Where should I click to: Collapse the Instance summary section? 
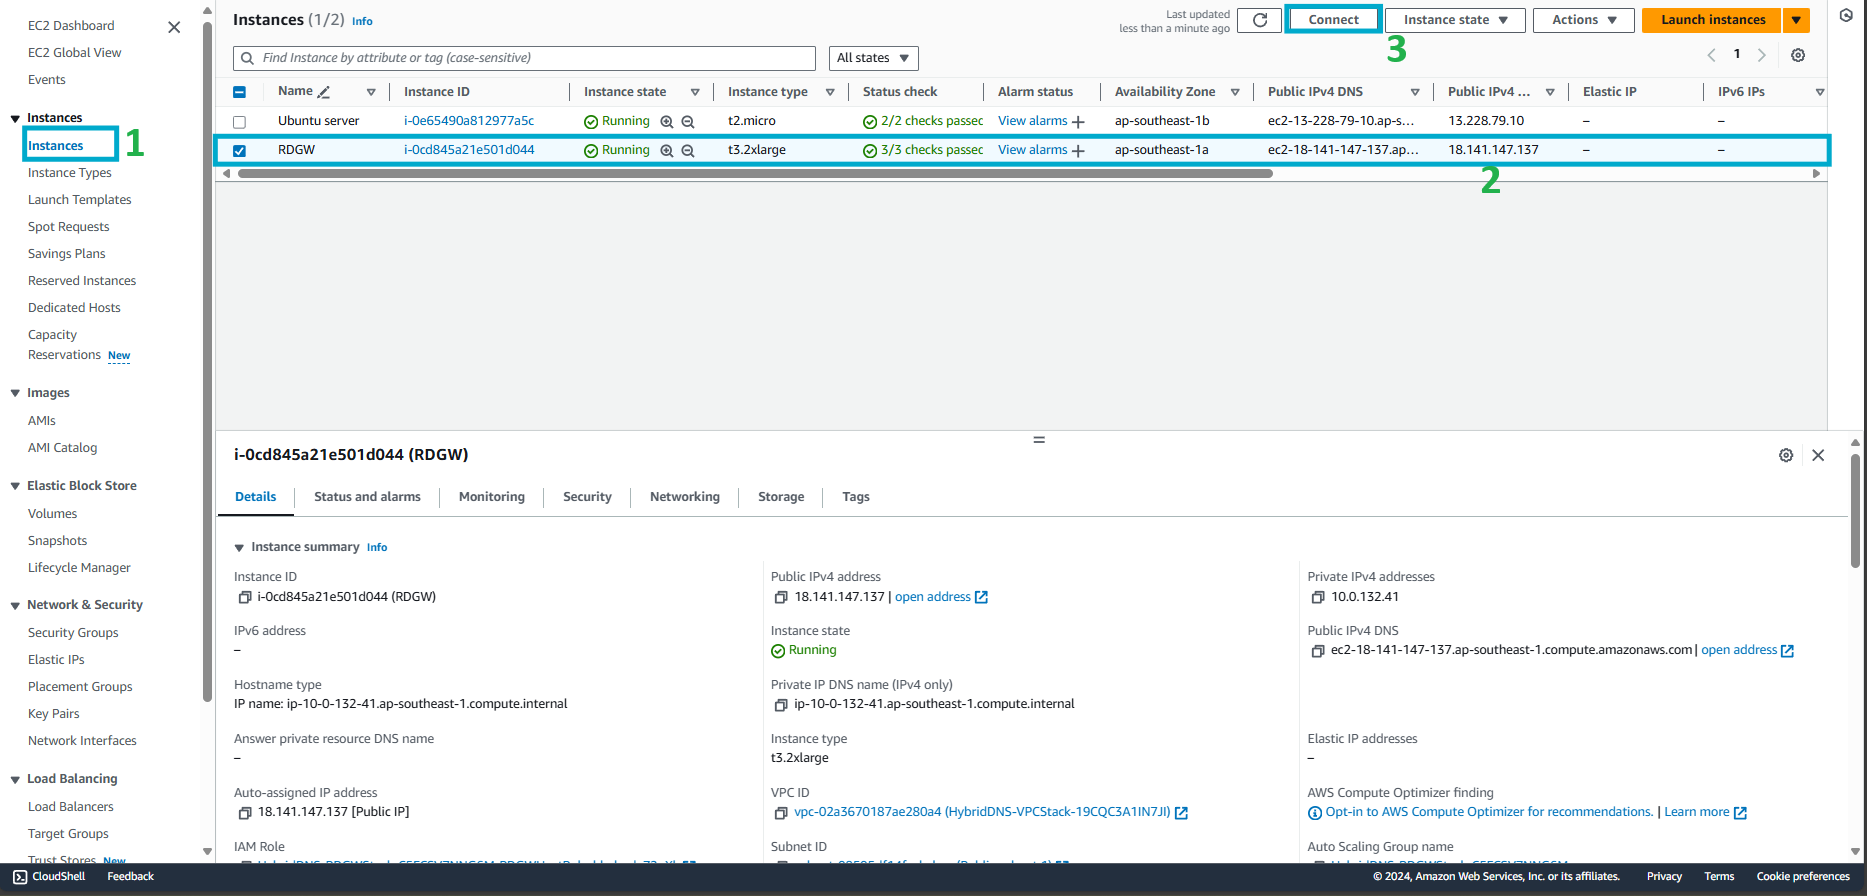[x=239, y=548]
